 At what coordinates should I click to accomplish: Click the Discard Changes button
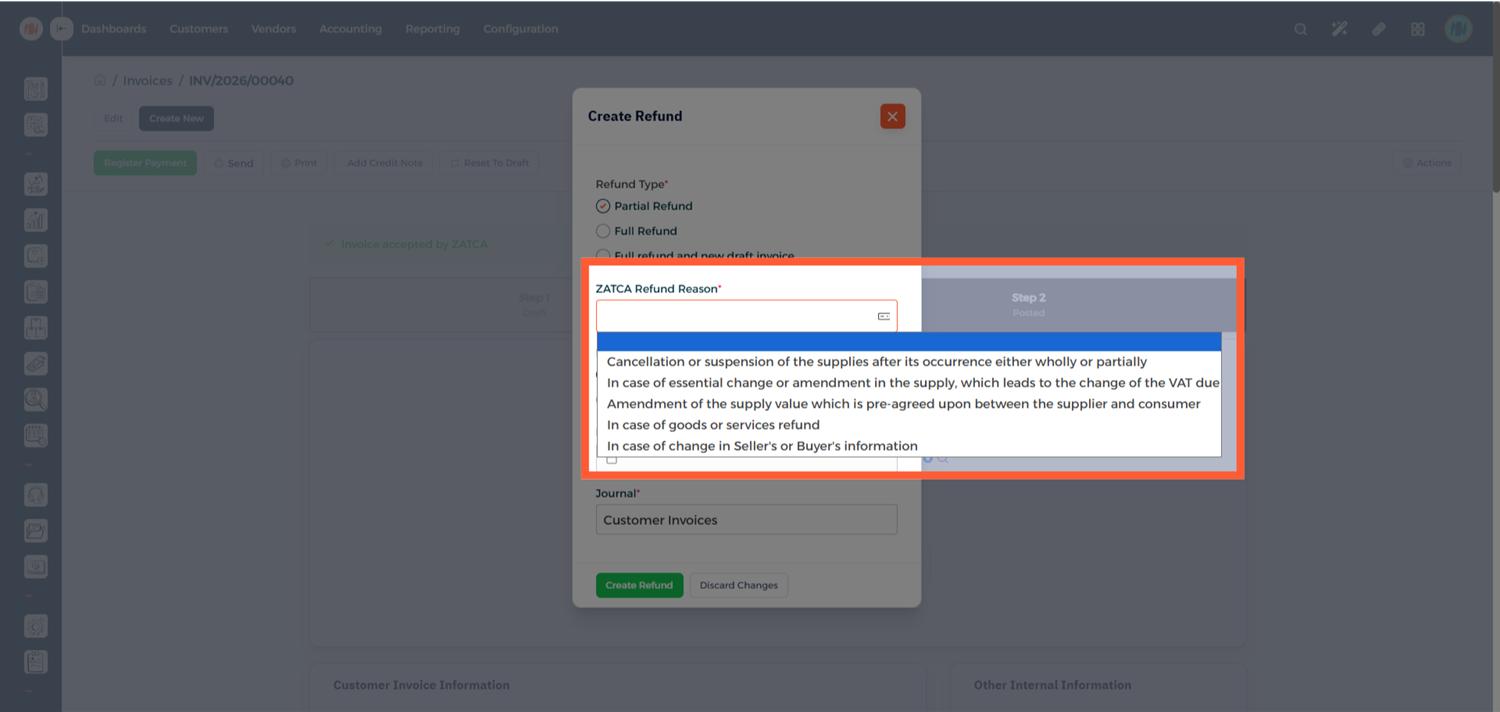(738, 585)
